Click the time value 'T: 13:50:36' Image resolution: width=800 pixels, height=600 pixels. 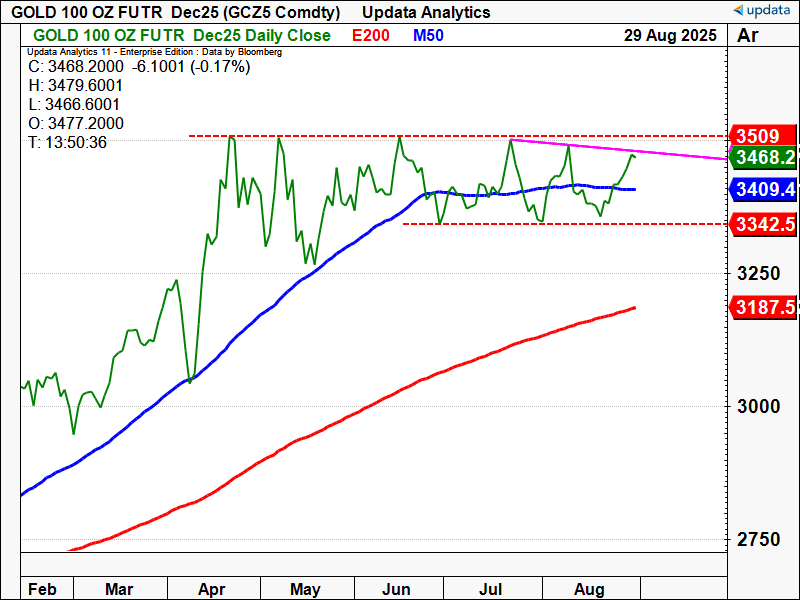tap(67, 142)
